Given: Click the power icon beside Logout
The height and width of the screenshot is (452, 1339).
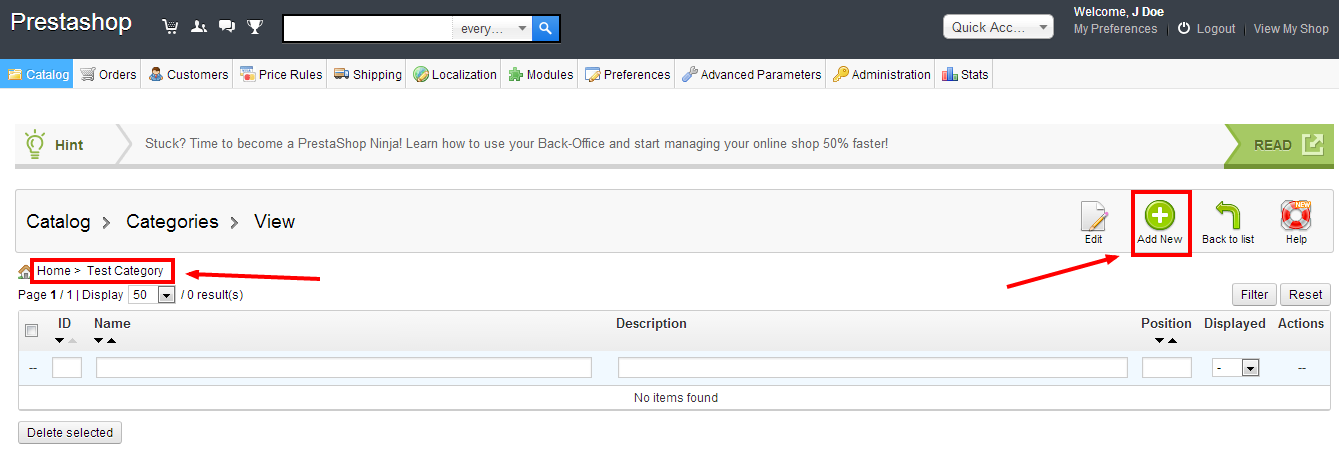Looking at the screenshot, I should tap(1184, 29).
